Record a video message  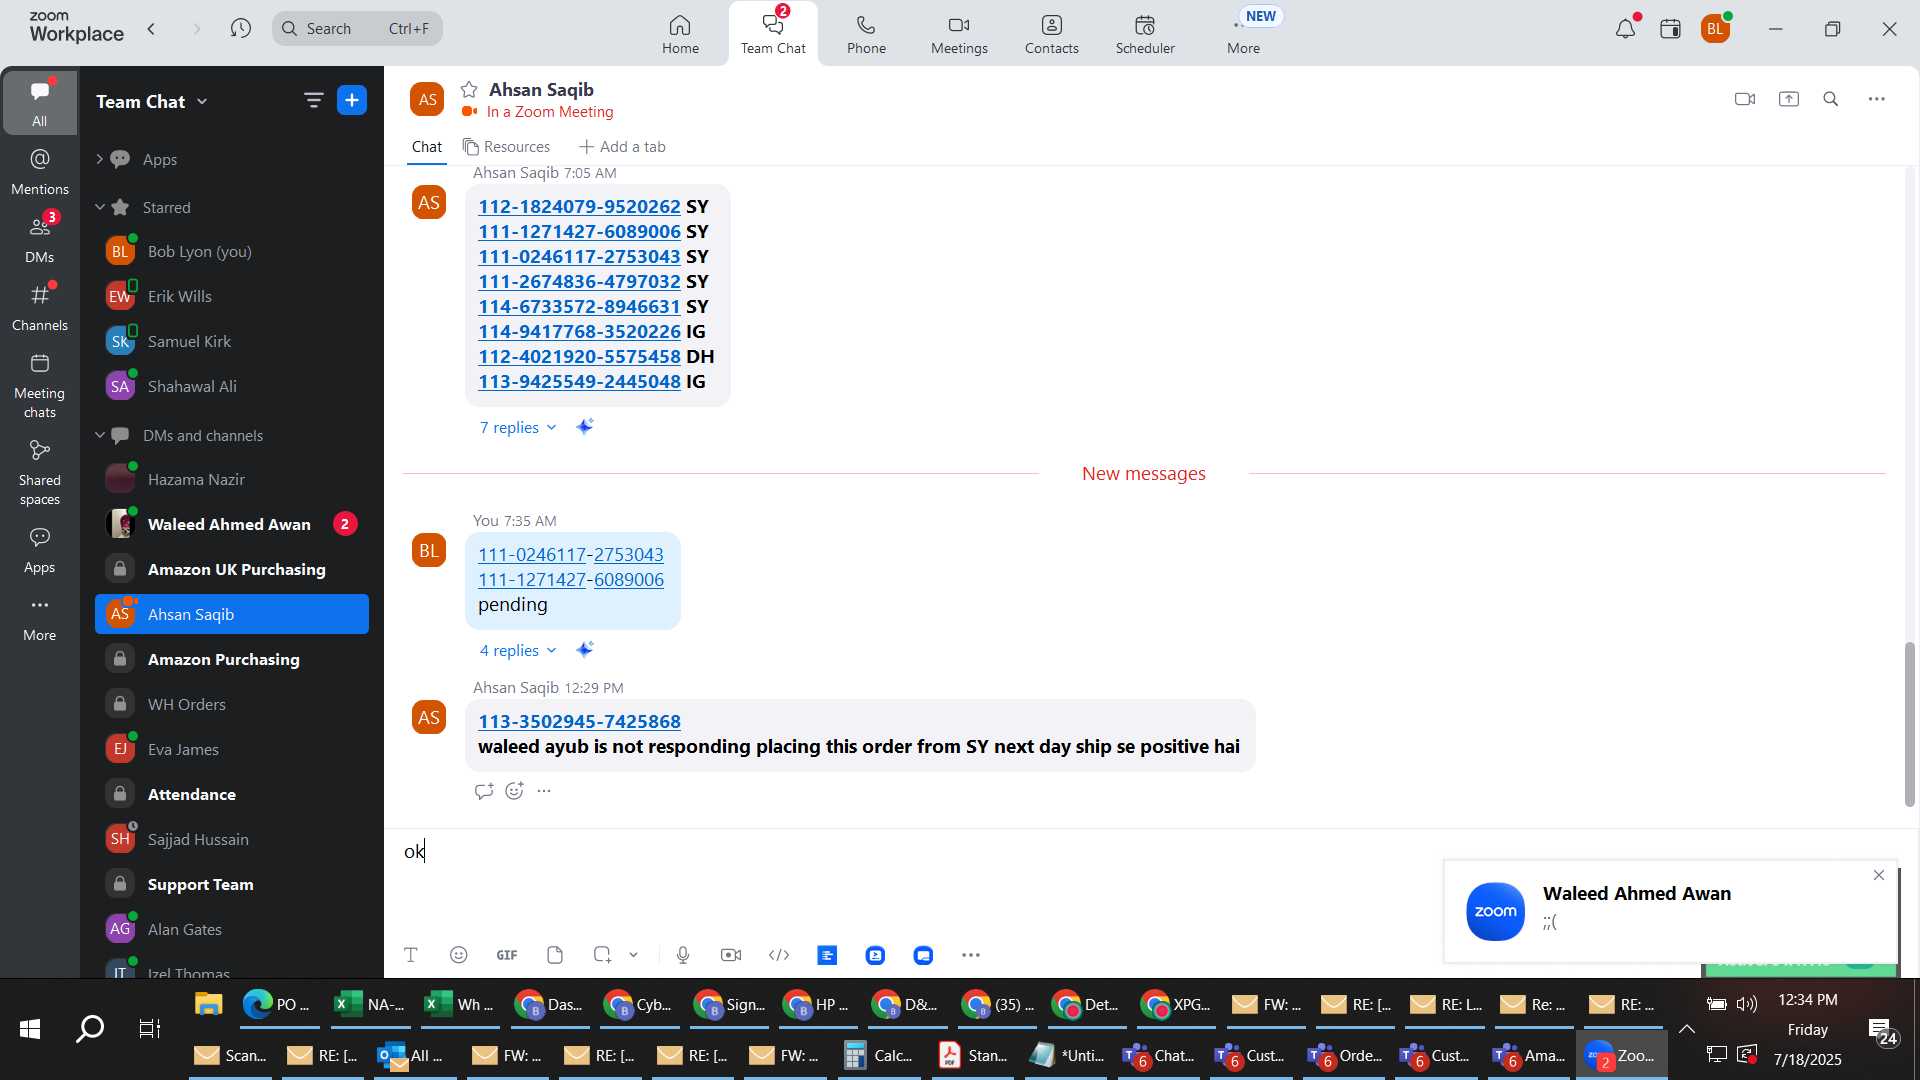731,955
